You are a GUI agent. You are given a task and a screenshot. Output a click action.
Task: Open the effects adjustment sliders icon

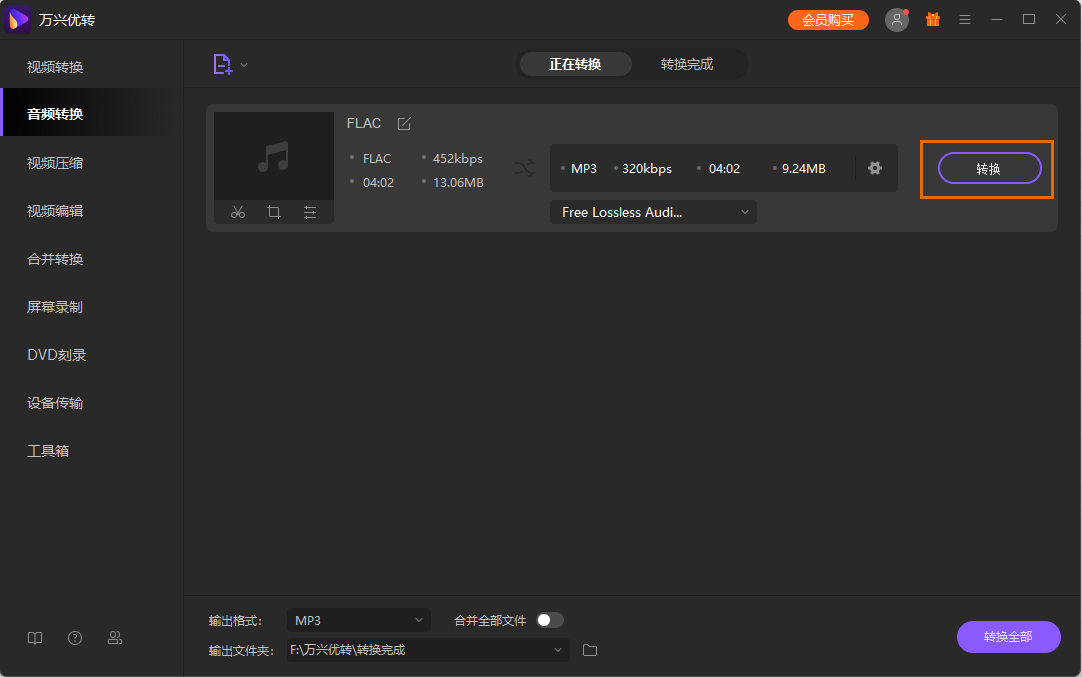[310, 212]
